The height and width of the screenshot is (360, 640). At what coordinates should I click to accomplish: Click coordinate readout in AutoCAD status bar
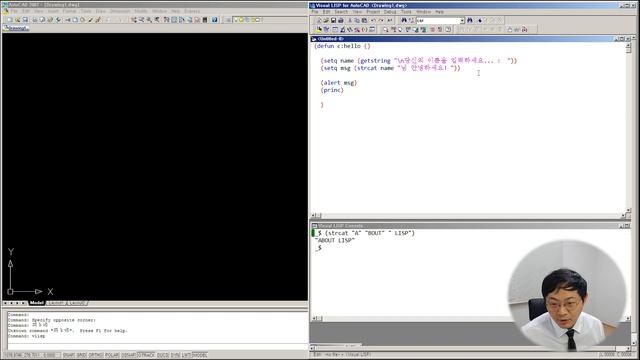(x=31, y=355)
